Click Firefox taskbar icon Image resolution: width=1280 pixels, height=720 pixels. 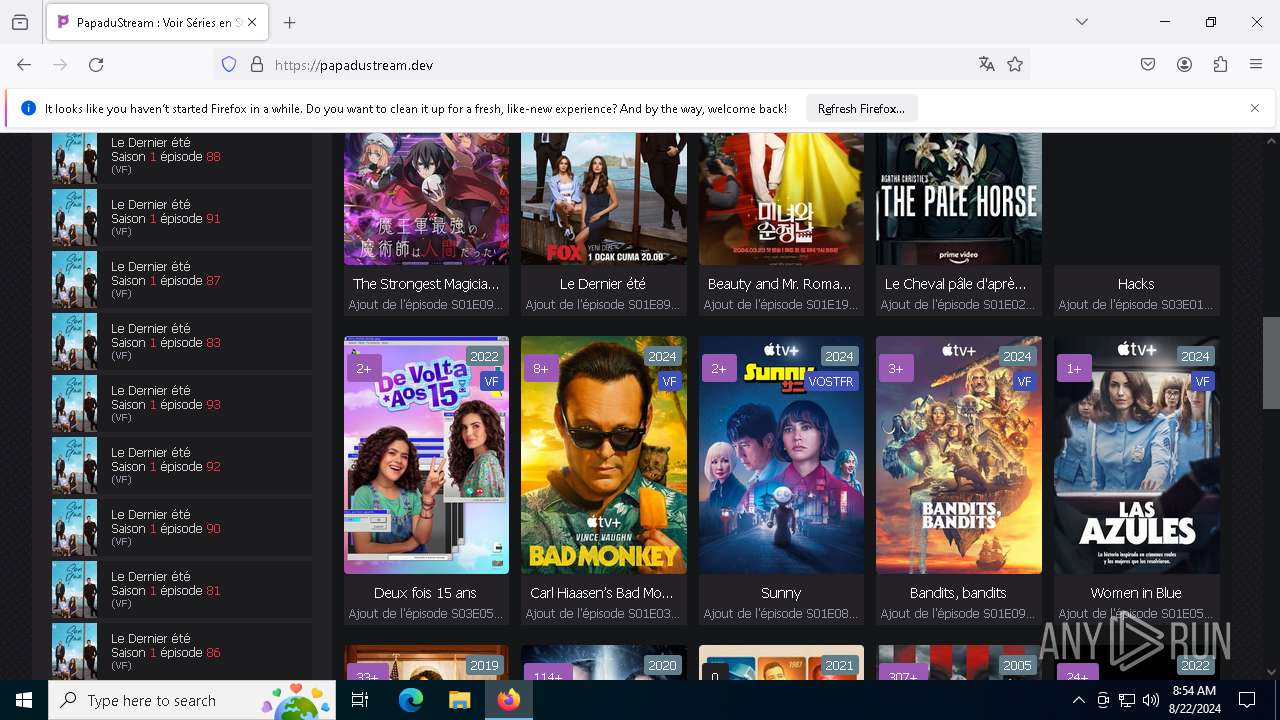[508, 700]
